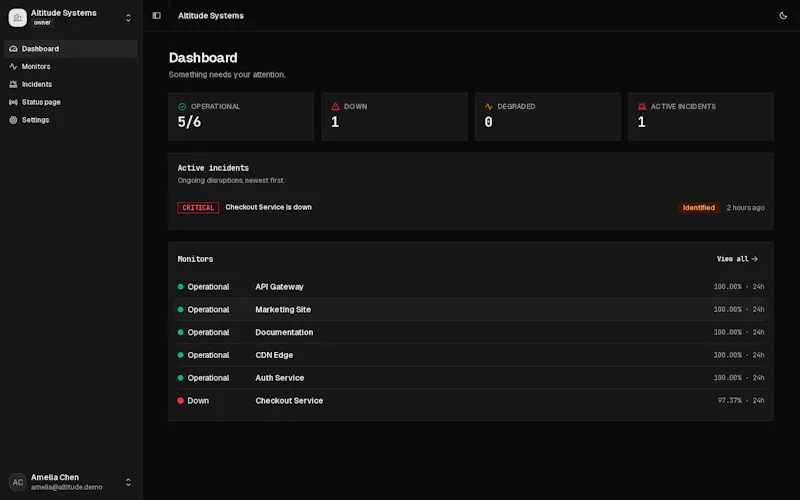This screenshot has width=800, height=500.
Task: Open the Documentation monitor
Action: click(x=470, y=332)
